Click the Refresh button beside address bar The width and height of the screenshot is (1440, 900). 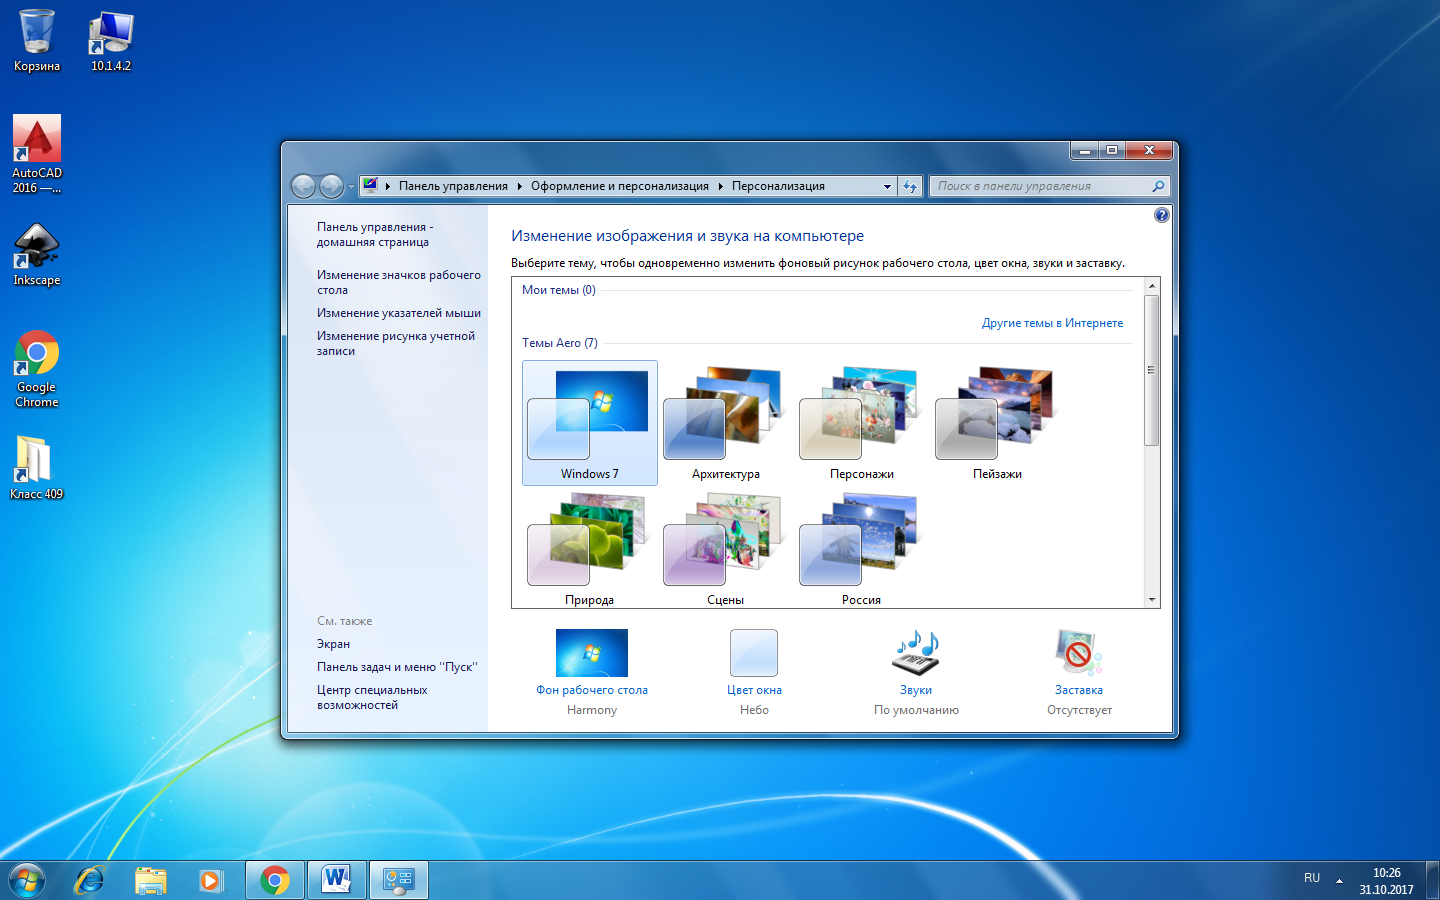click(x=909, y=186)
